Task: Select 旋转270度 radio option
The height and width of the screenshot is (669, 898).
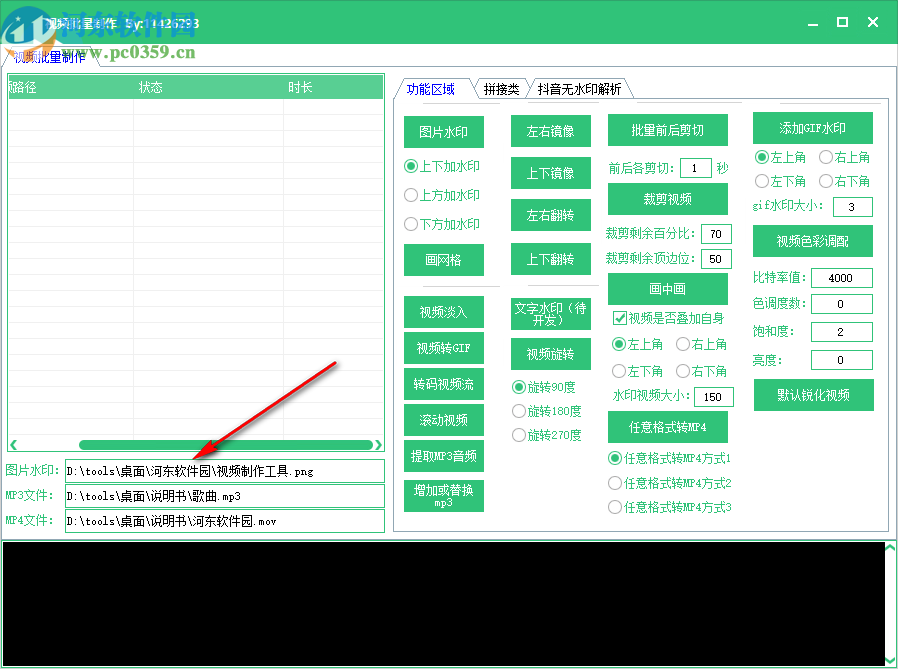Action: (x=546, y=435)
